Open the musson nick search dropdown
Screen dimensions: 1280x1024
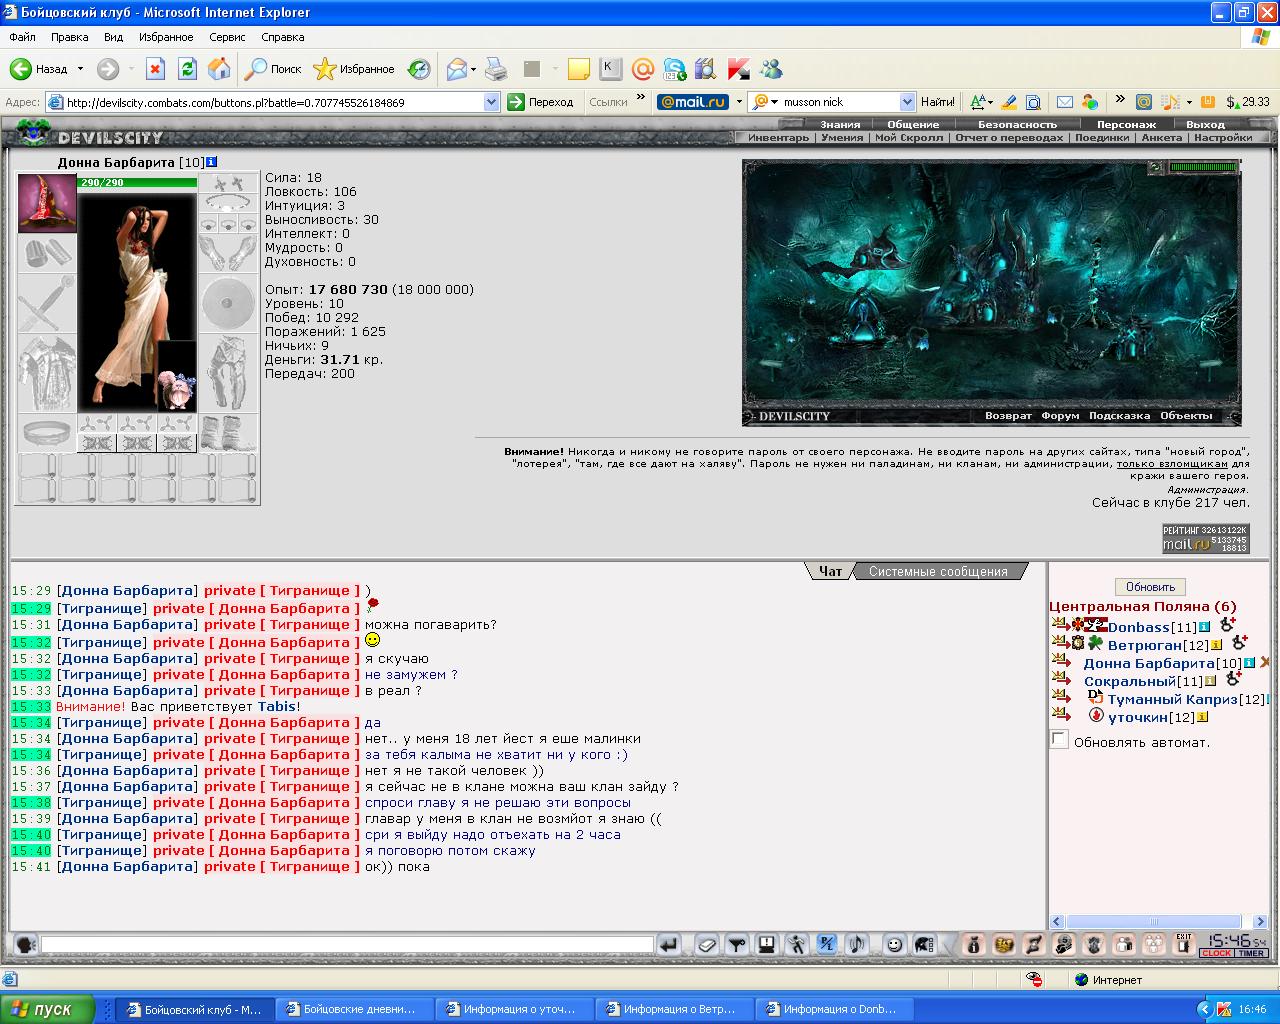(907, 102)
